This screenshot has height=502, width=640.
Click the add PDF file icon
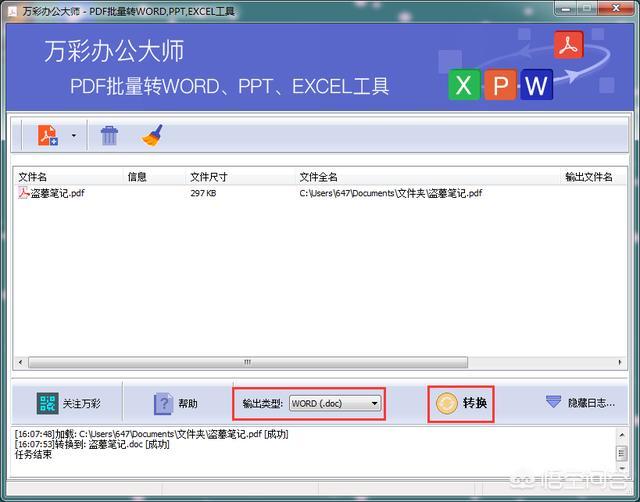click(x=48, y=135)
